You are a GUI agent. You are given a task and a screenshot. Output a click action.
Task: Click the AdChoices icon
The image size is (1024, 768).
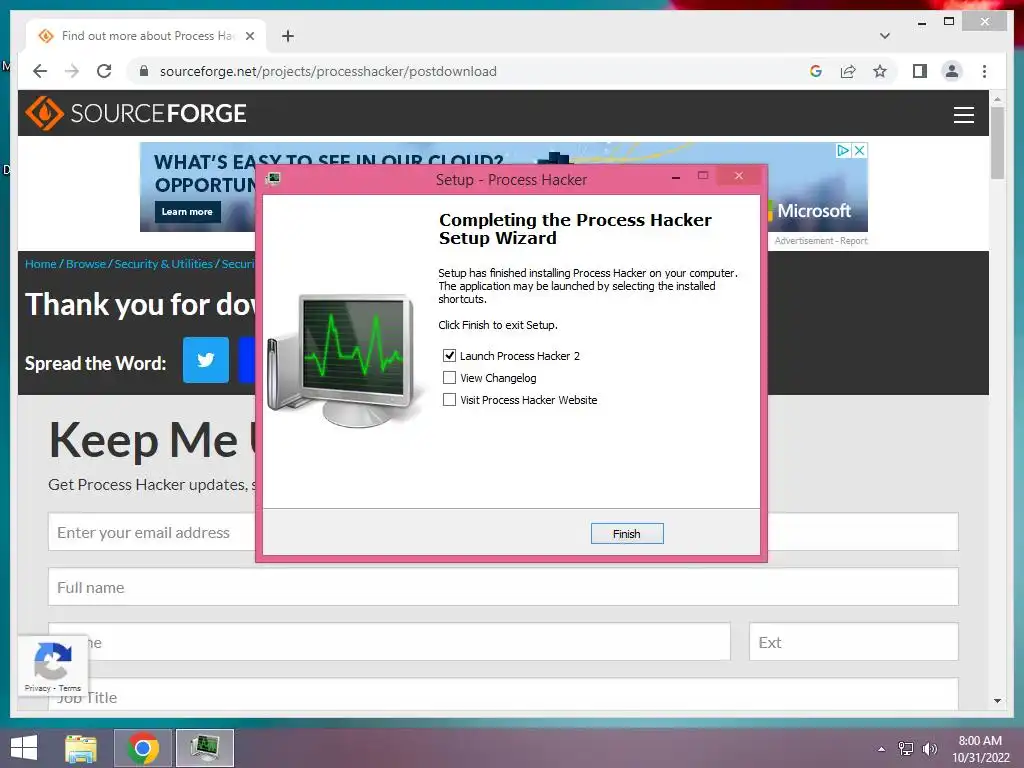(x=844, y=150)
